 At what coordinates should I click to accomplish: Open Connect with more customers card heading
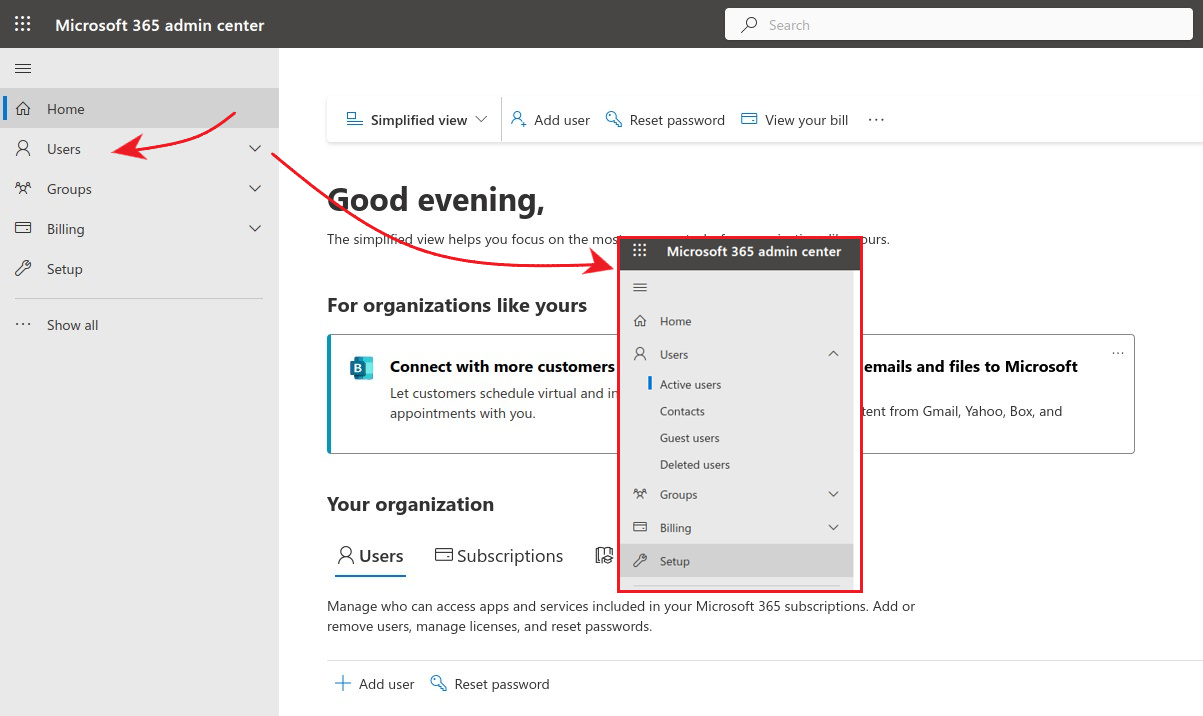[x=502, y=366]
